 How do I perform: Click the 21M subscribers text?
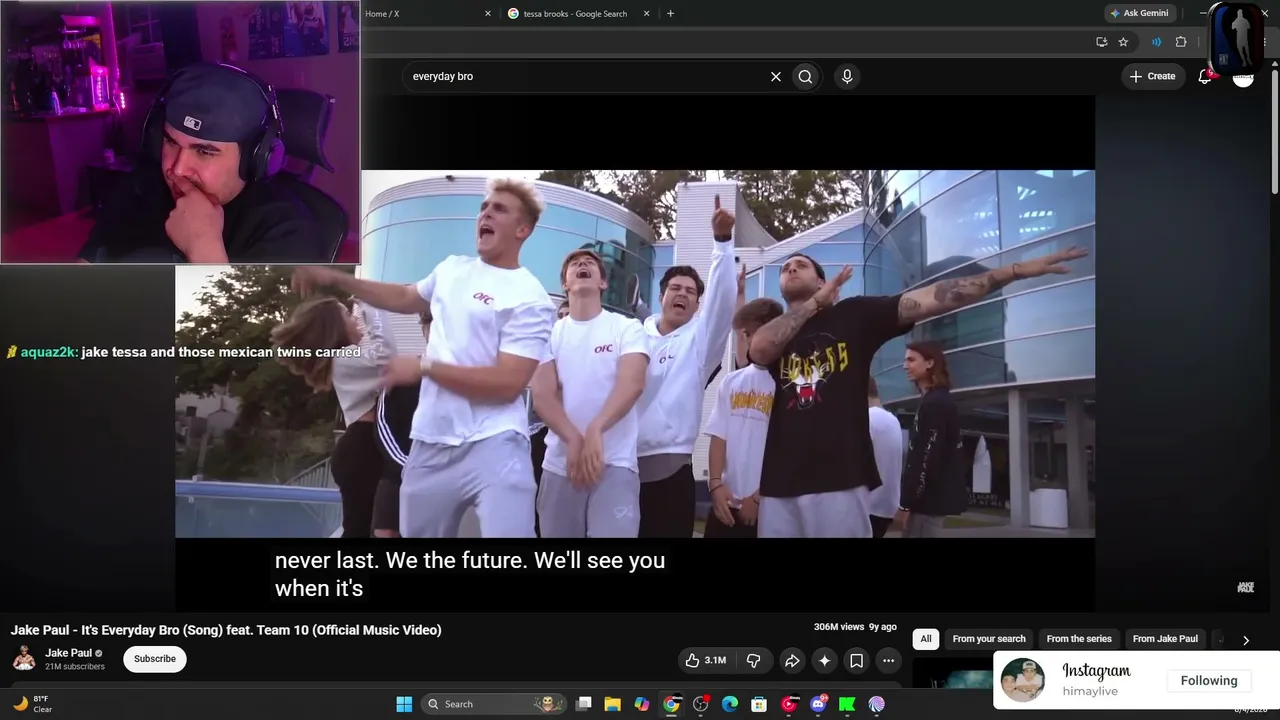(x=75, y=667)
